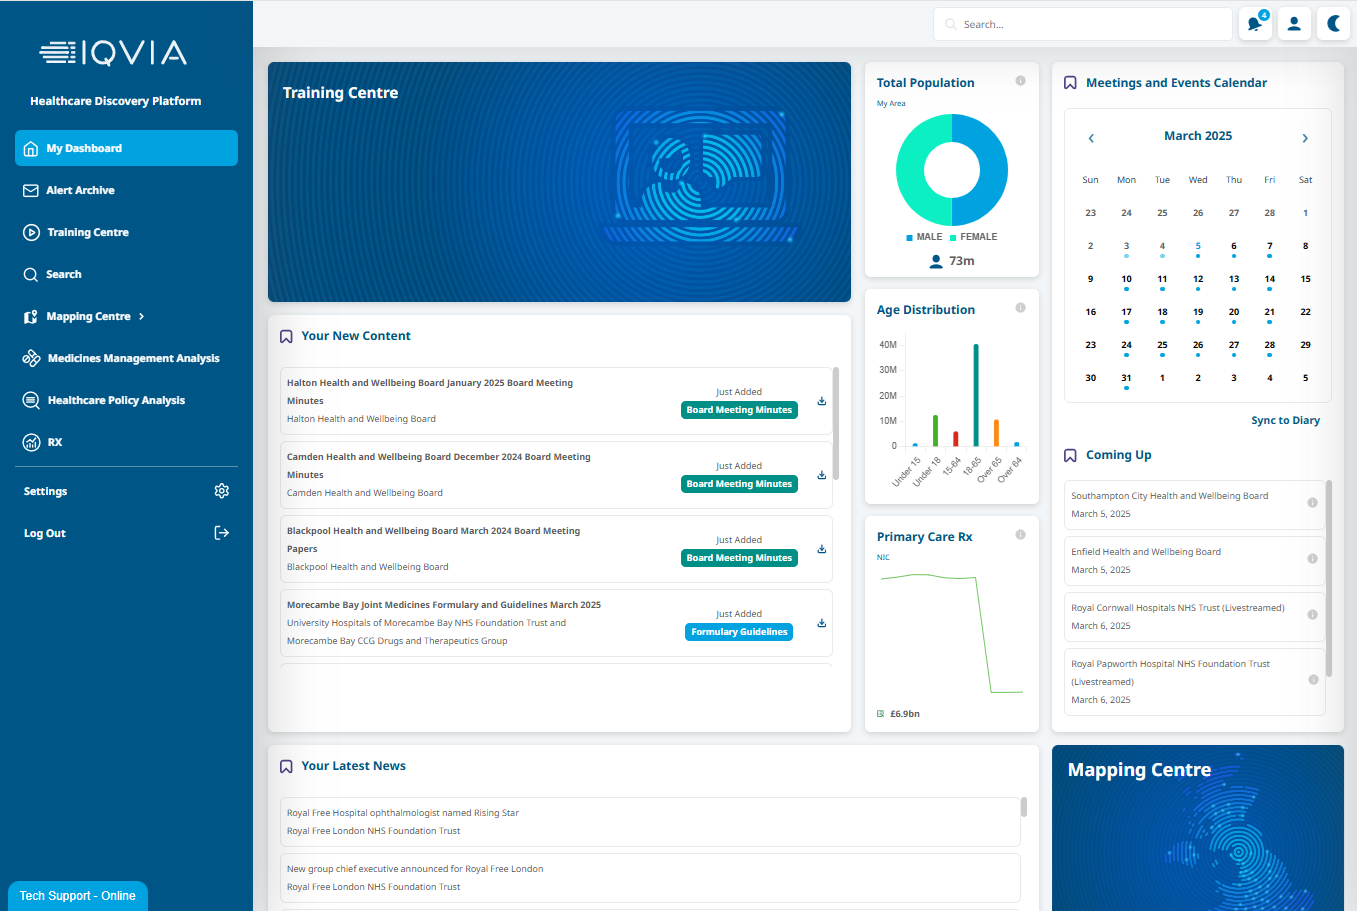This screenshot has height=911, width=1357.
Task: Click the Training Centre banner image
Action: [559, 182]
